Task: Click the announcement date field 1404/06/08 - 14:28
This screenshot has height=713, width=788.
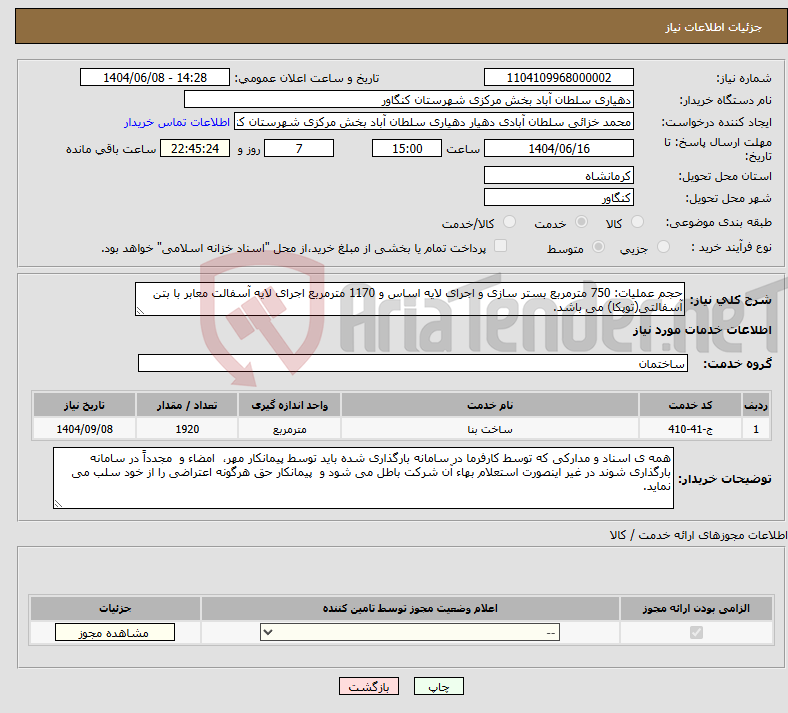Action: 155,77
